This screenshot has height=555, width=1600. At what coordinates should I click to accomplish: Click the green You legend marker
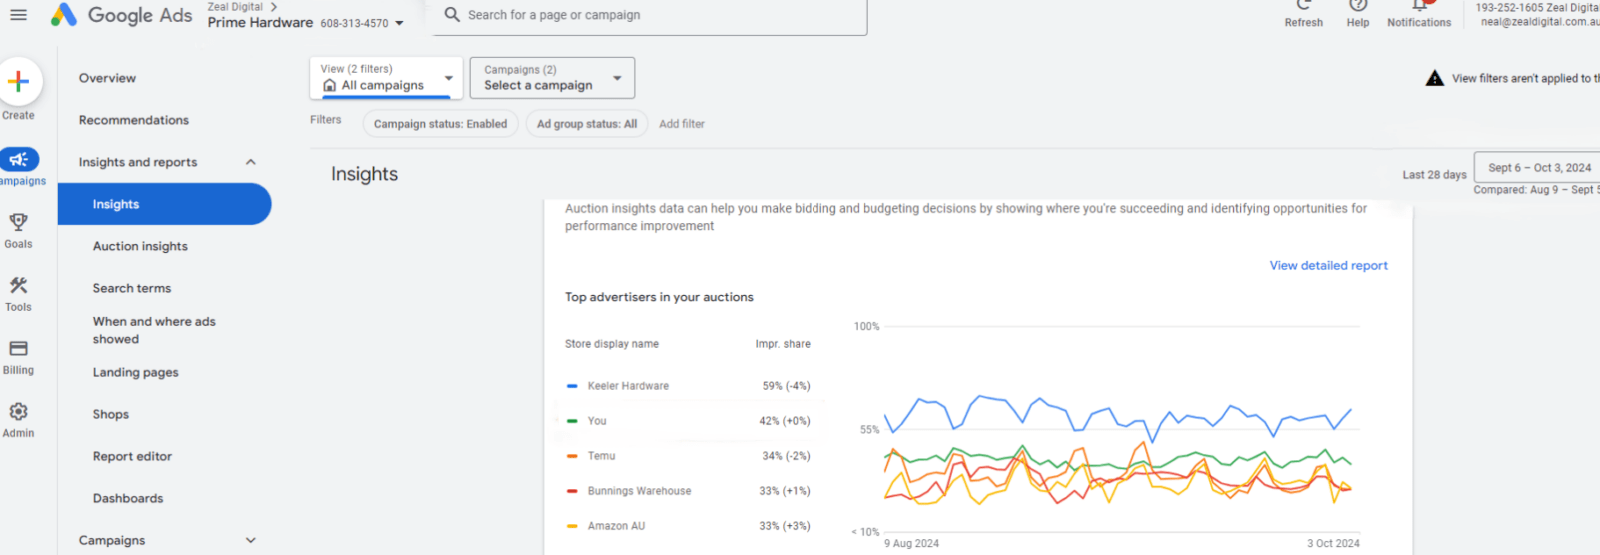point(572,421)
